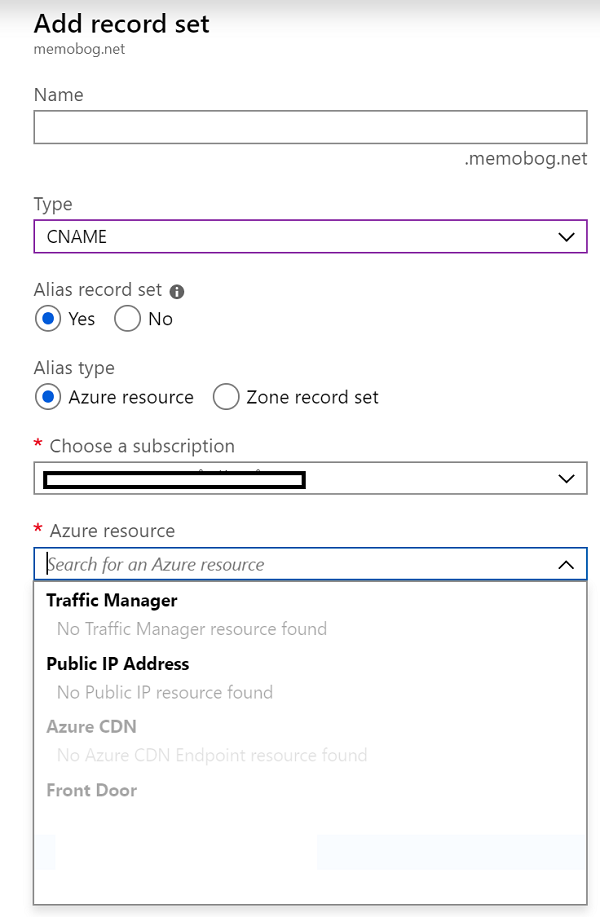
Task: Click into the Name text field
Action: [x=310, y=127]
